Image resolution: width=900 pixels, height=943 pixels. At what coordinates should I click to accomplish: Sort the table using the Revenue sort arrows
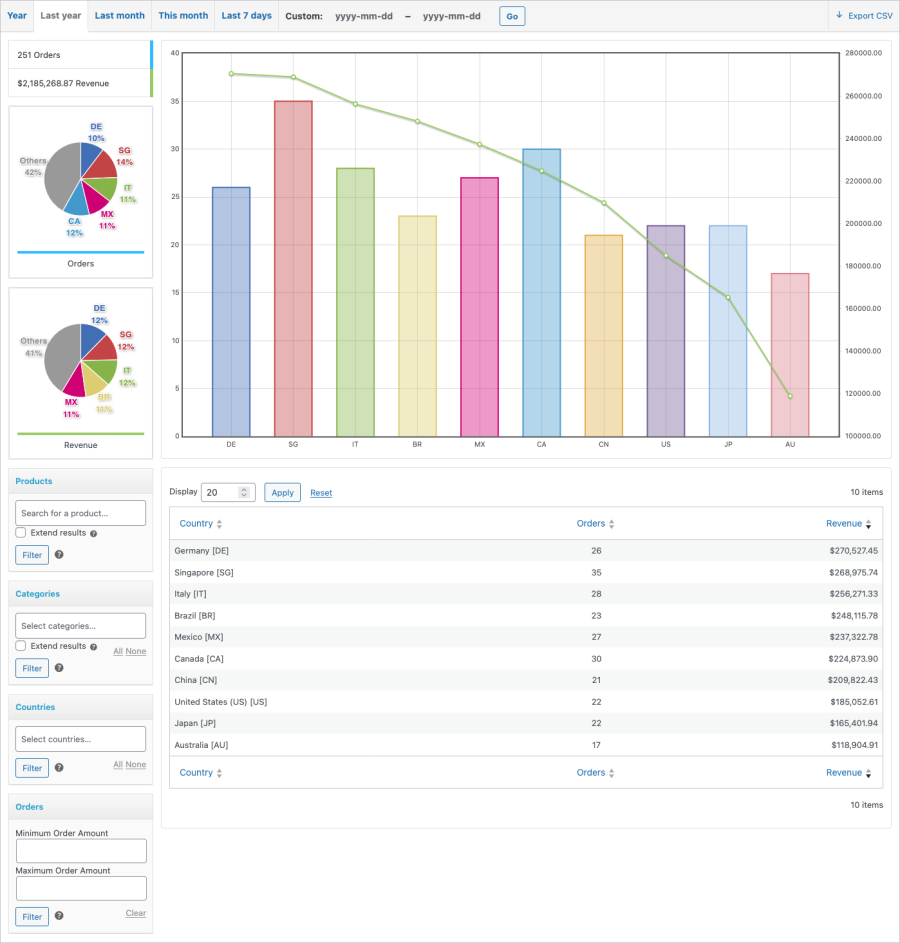click(867, 523)
